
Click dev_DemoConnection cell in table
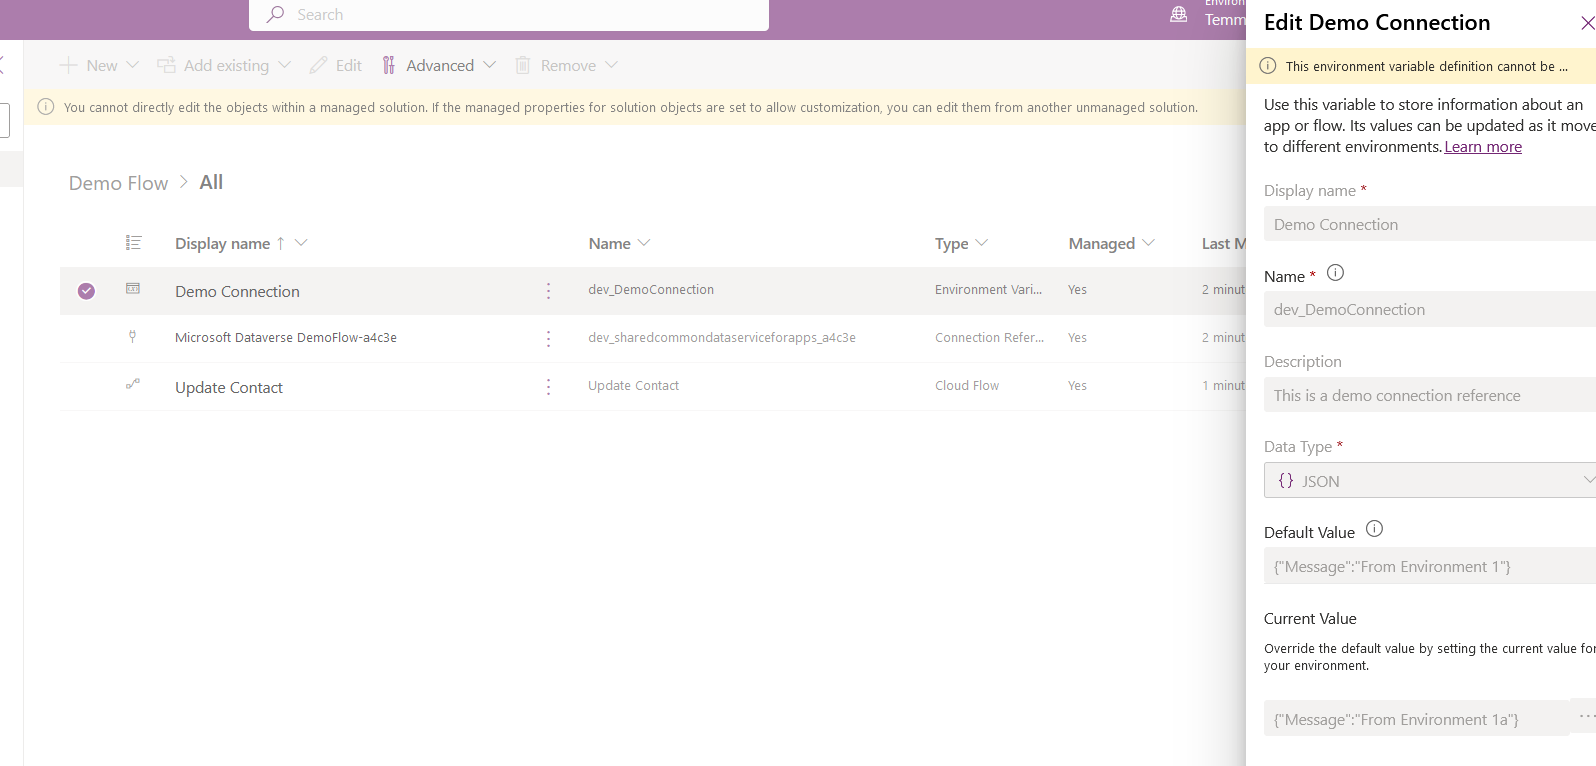pos(651,289)
